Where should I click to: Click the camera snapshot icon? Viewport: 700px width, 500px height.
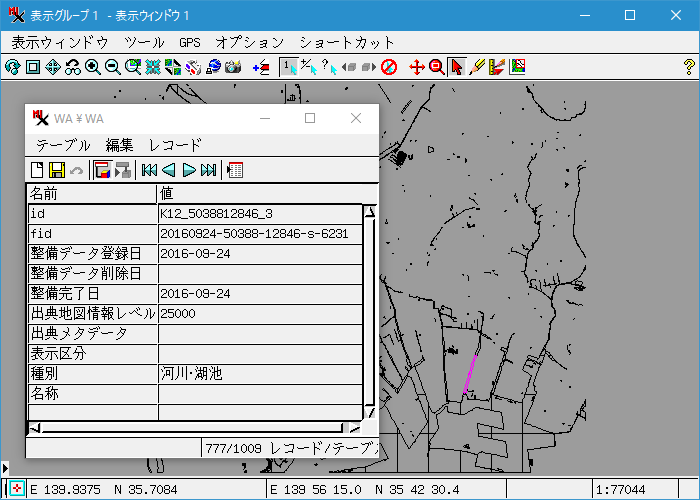pyautogui.click(x=234, y=67)
